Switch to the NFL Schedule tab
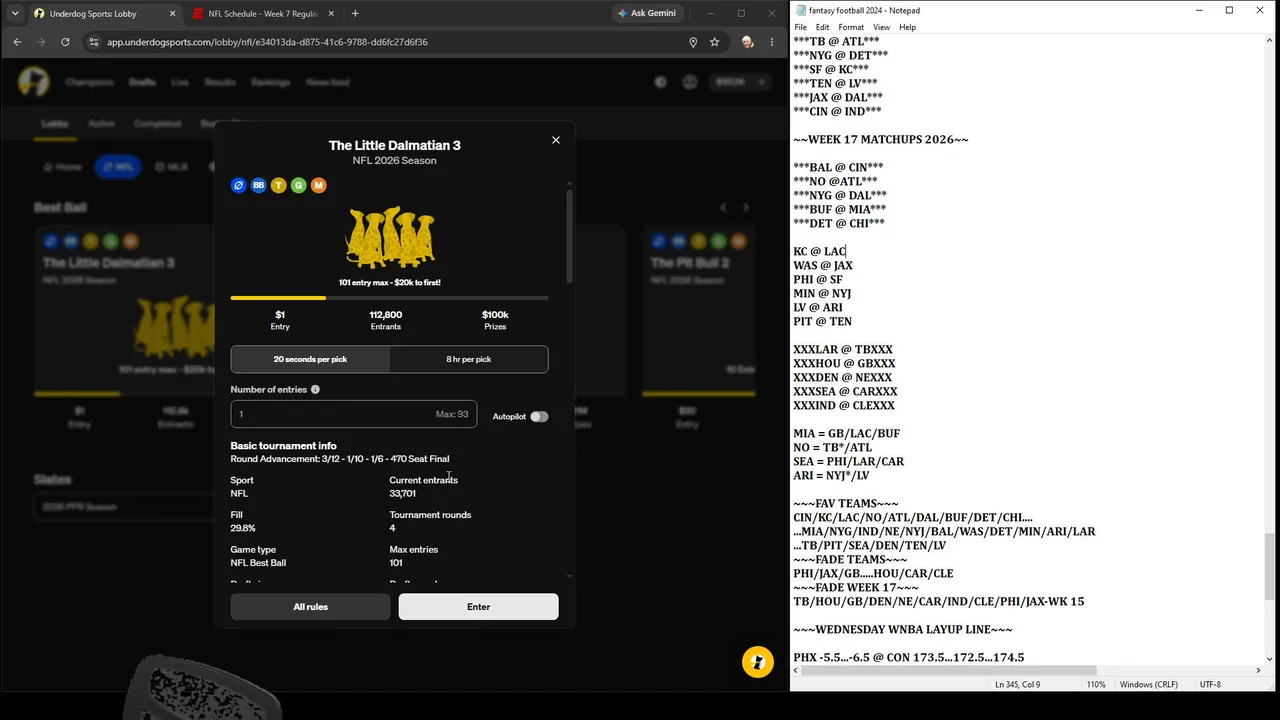This screenshot has width=1280, height=720. pos(264,13)
